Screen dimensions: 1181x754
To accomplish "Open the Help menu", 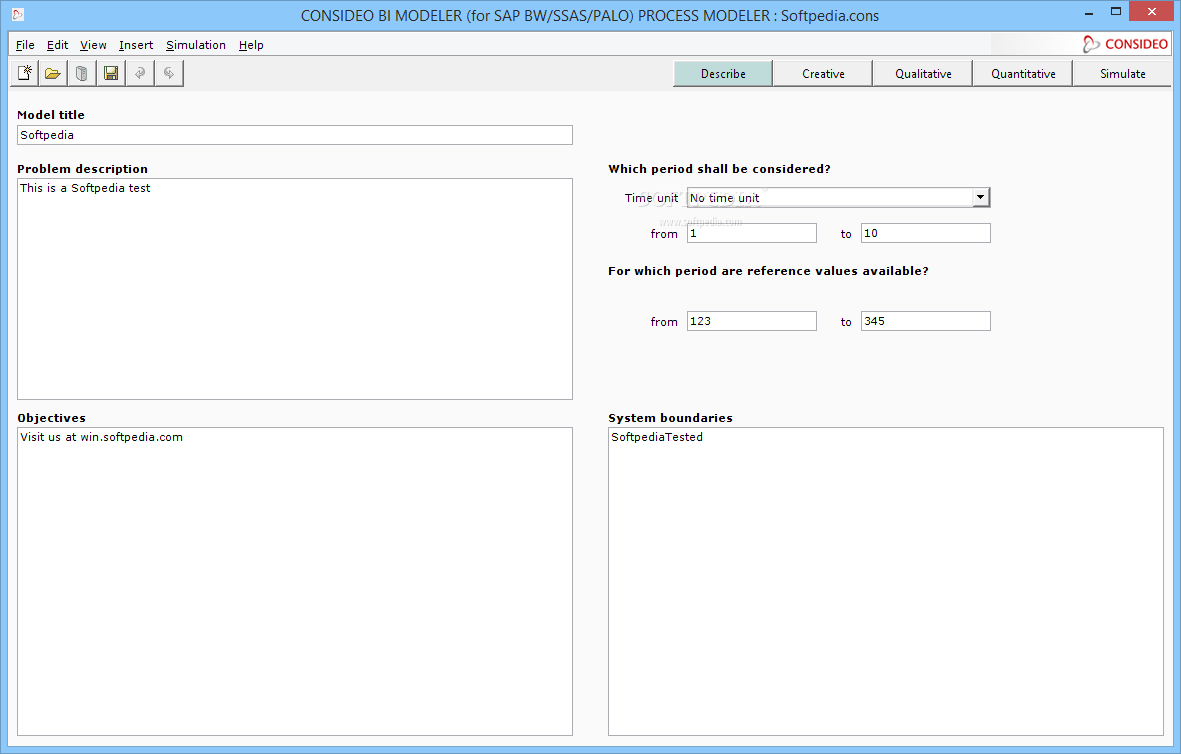I will pyautogui.click(x=251, y=45).
